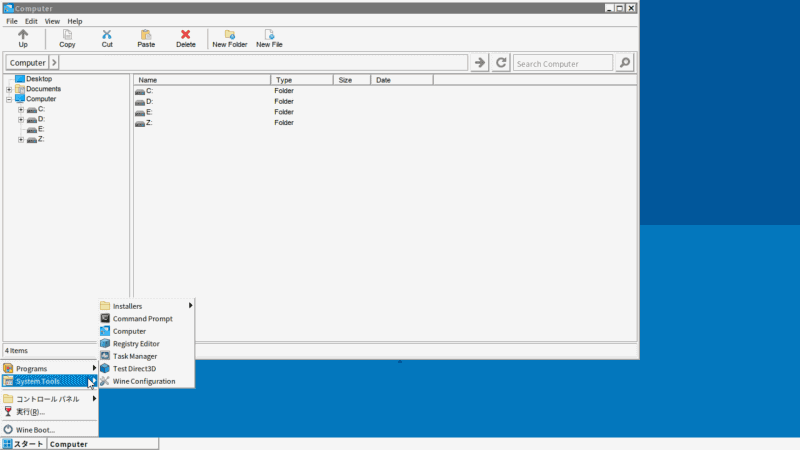The height and width of the screenshot is (450, 800).
Task: Expand the Z: drive tree node
Action: pos(21,140)
